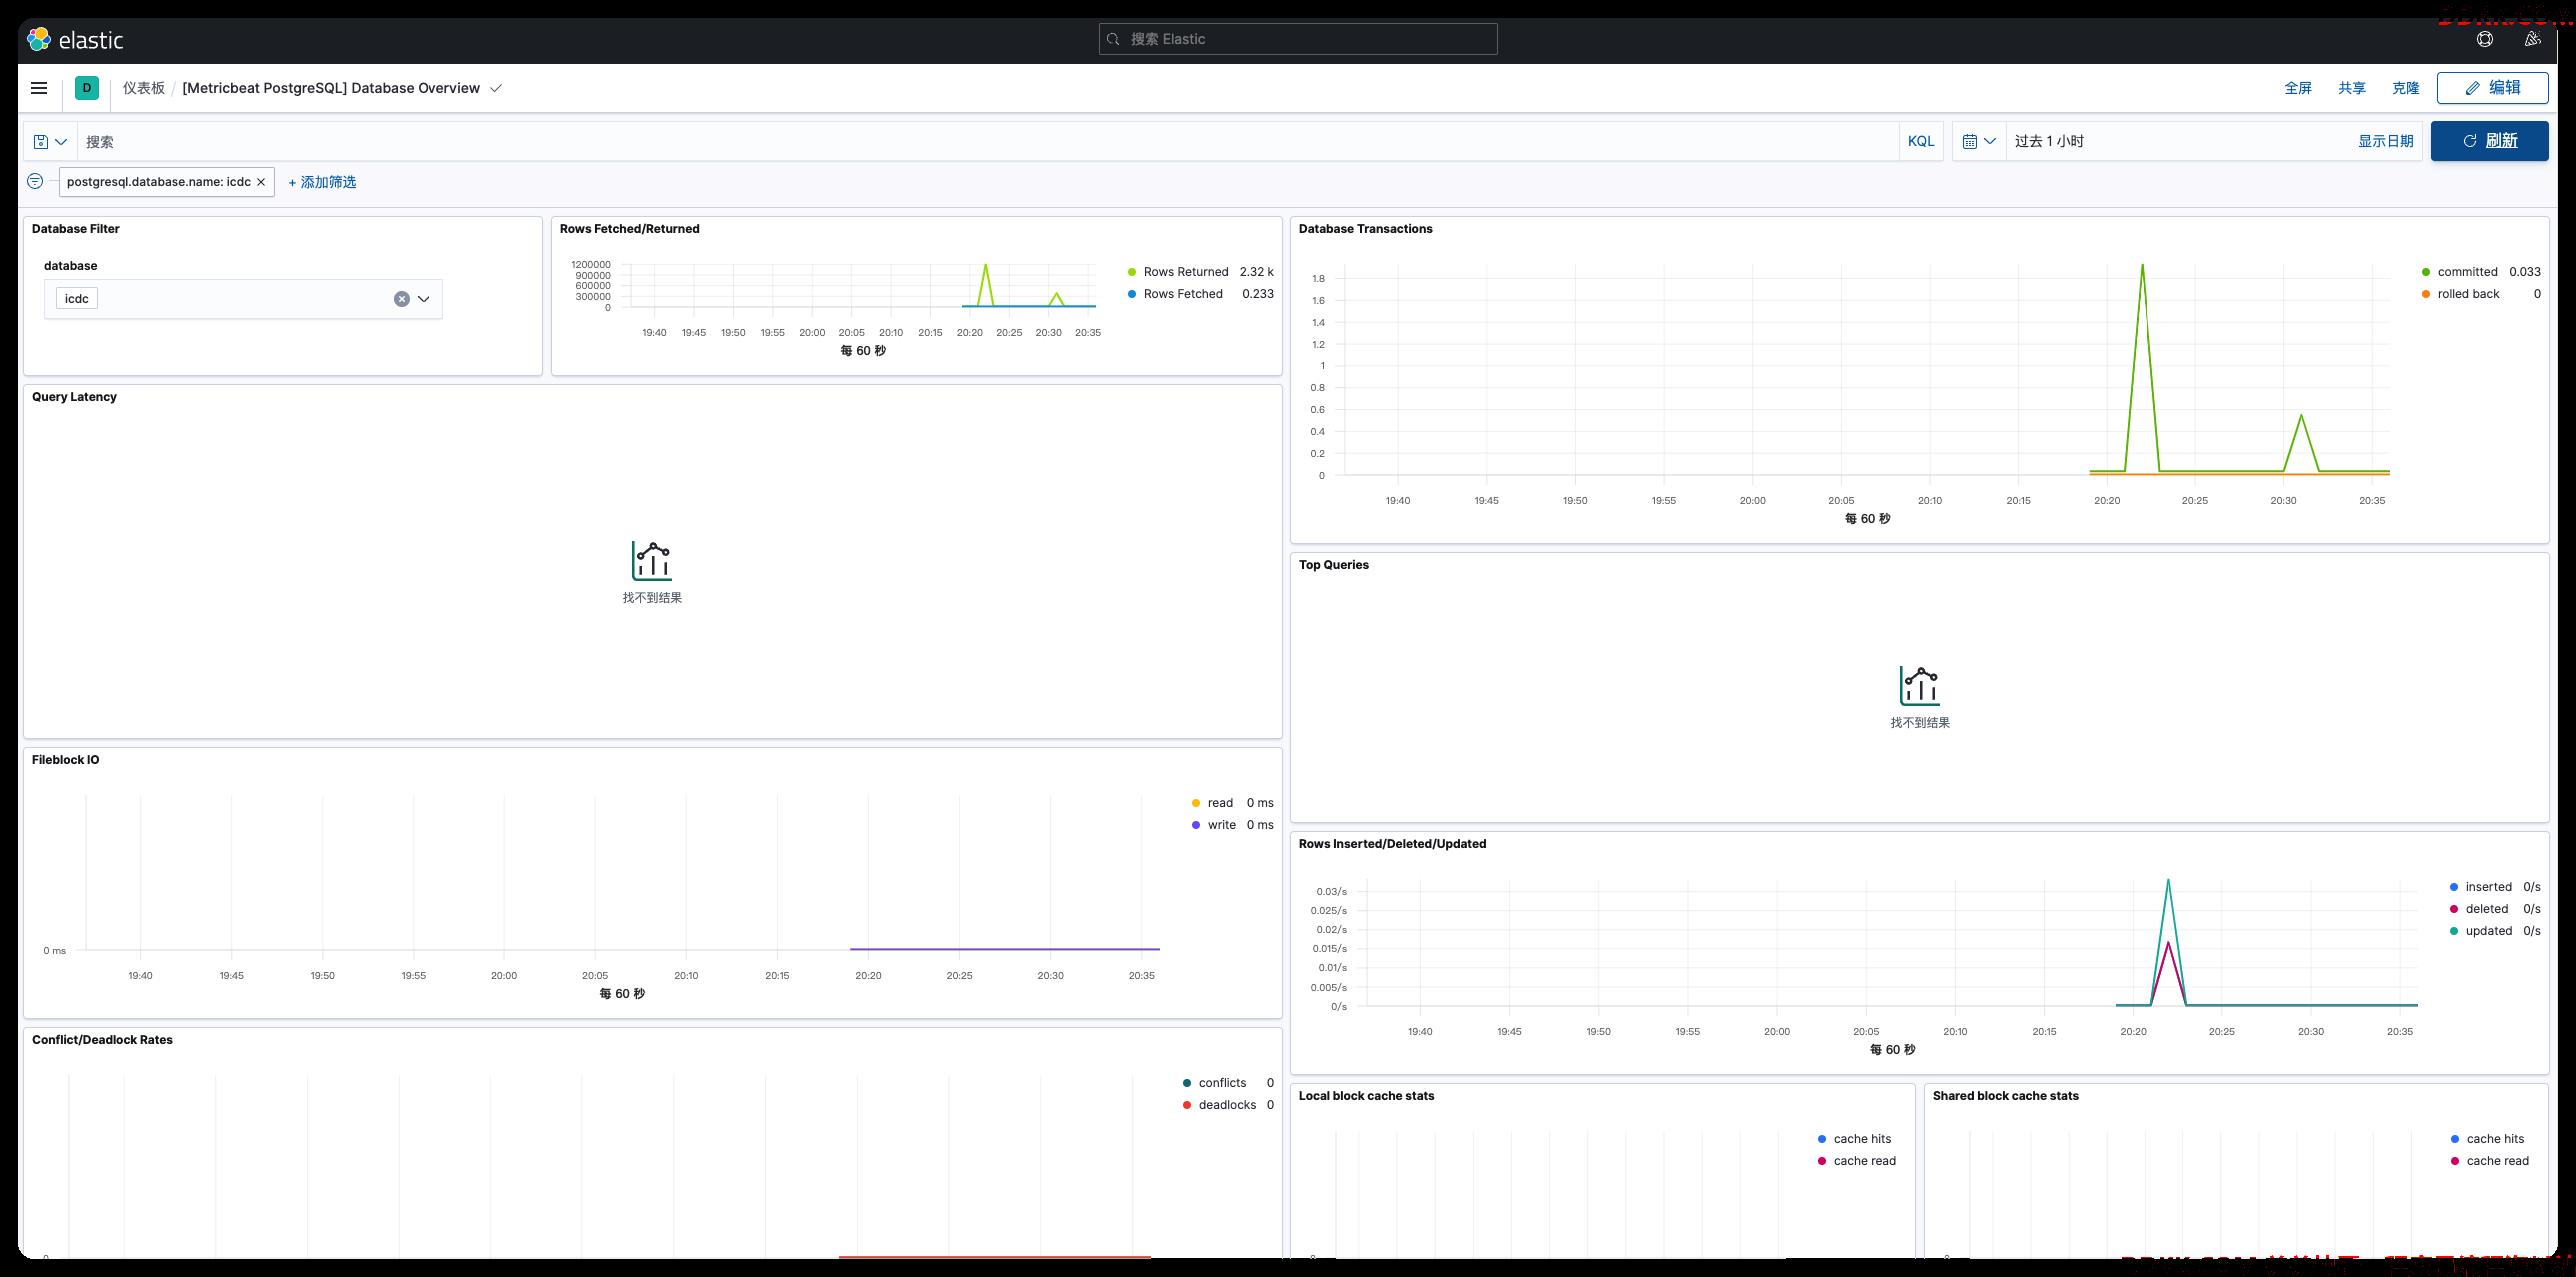Image resolution: width=2576 pixels, height=1277 pixels.
Task: Click the Conflict/Deadlock Rates panel title
Action: (x=102, y=1041)
